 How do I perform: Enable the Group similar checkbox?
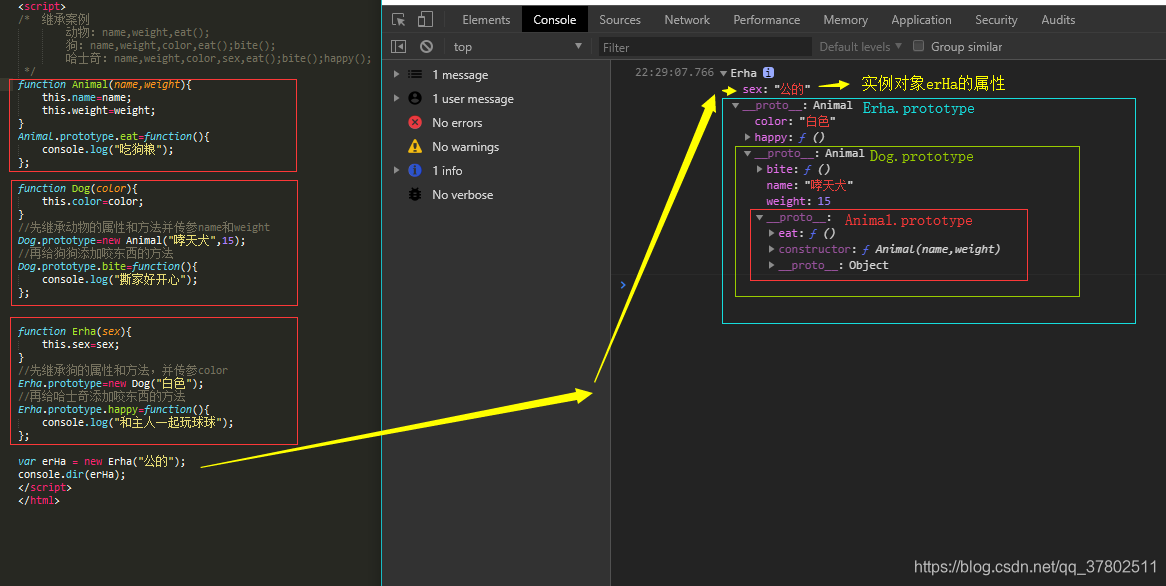(918, 46)
